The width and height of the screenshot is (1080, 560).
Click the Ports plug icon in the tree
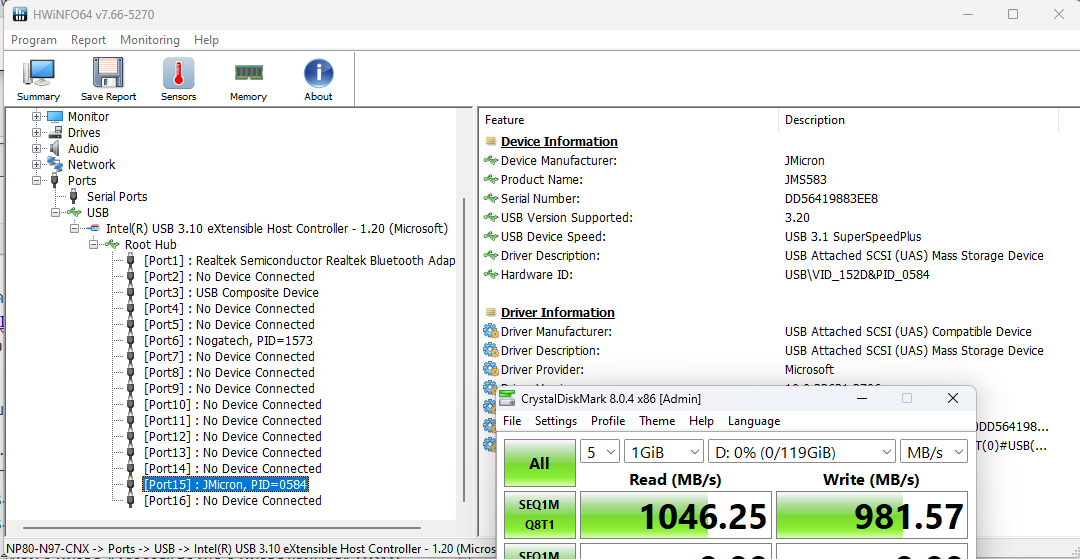click(x=55, y=180)
